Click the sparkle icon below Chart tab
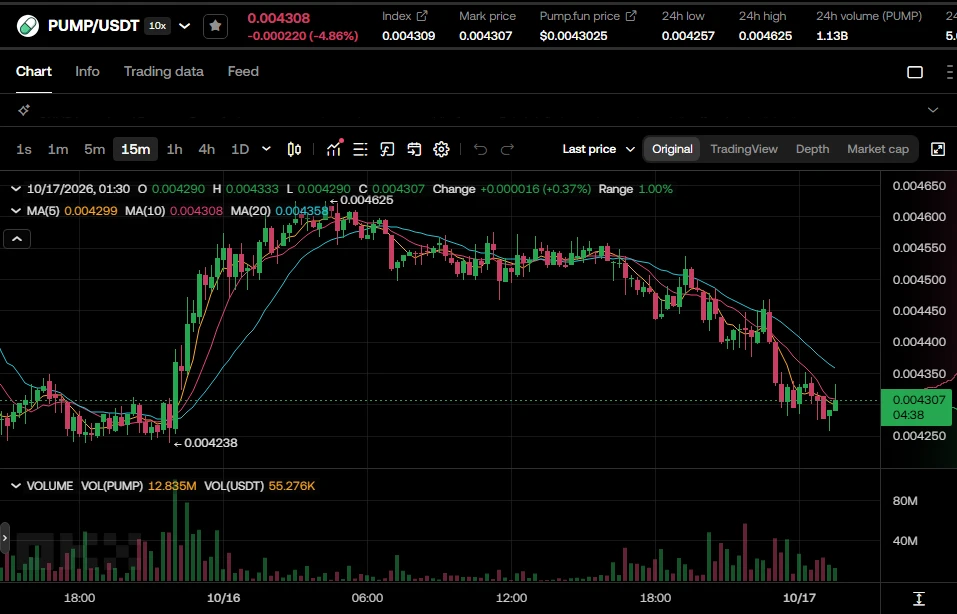 coord(24,110)
